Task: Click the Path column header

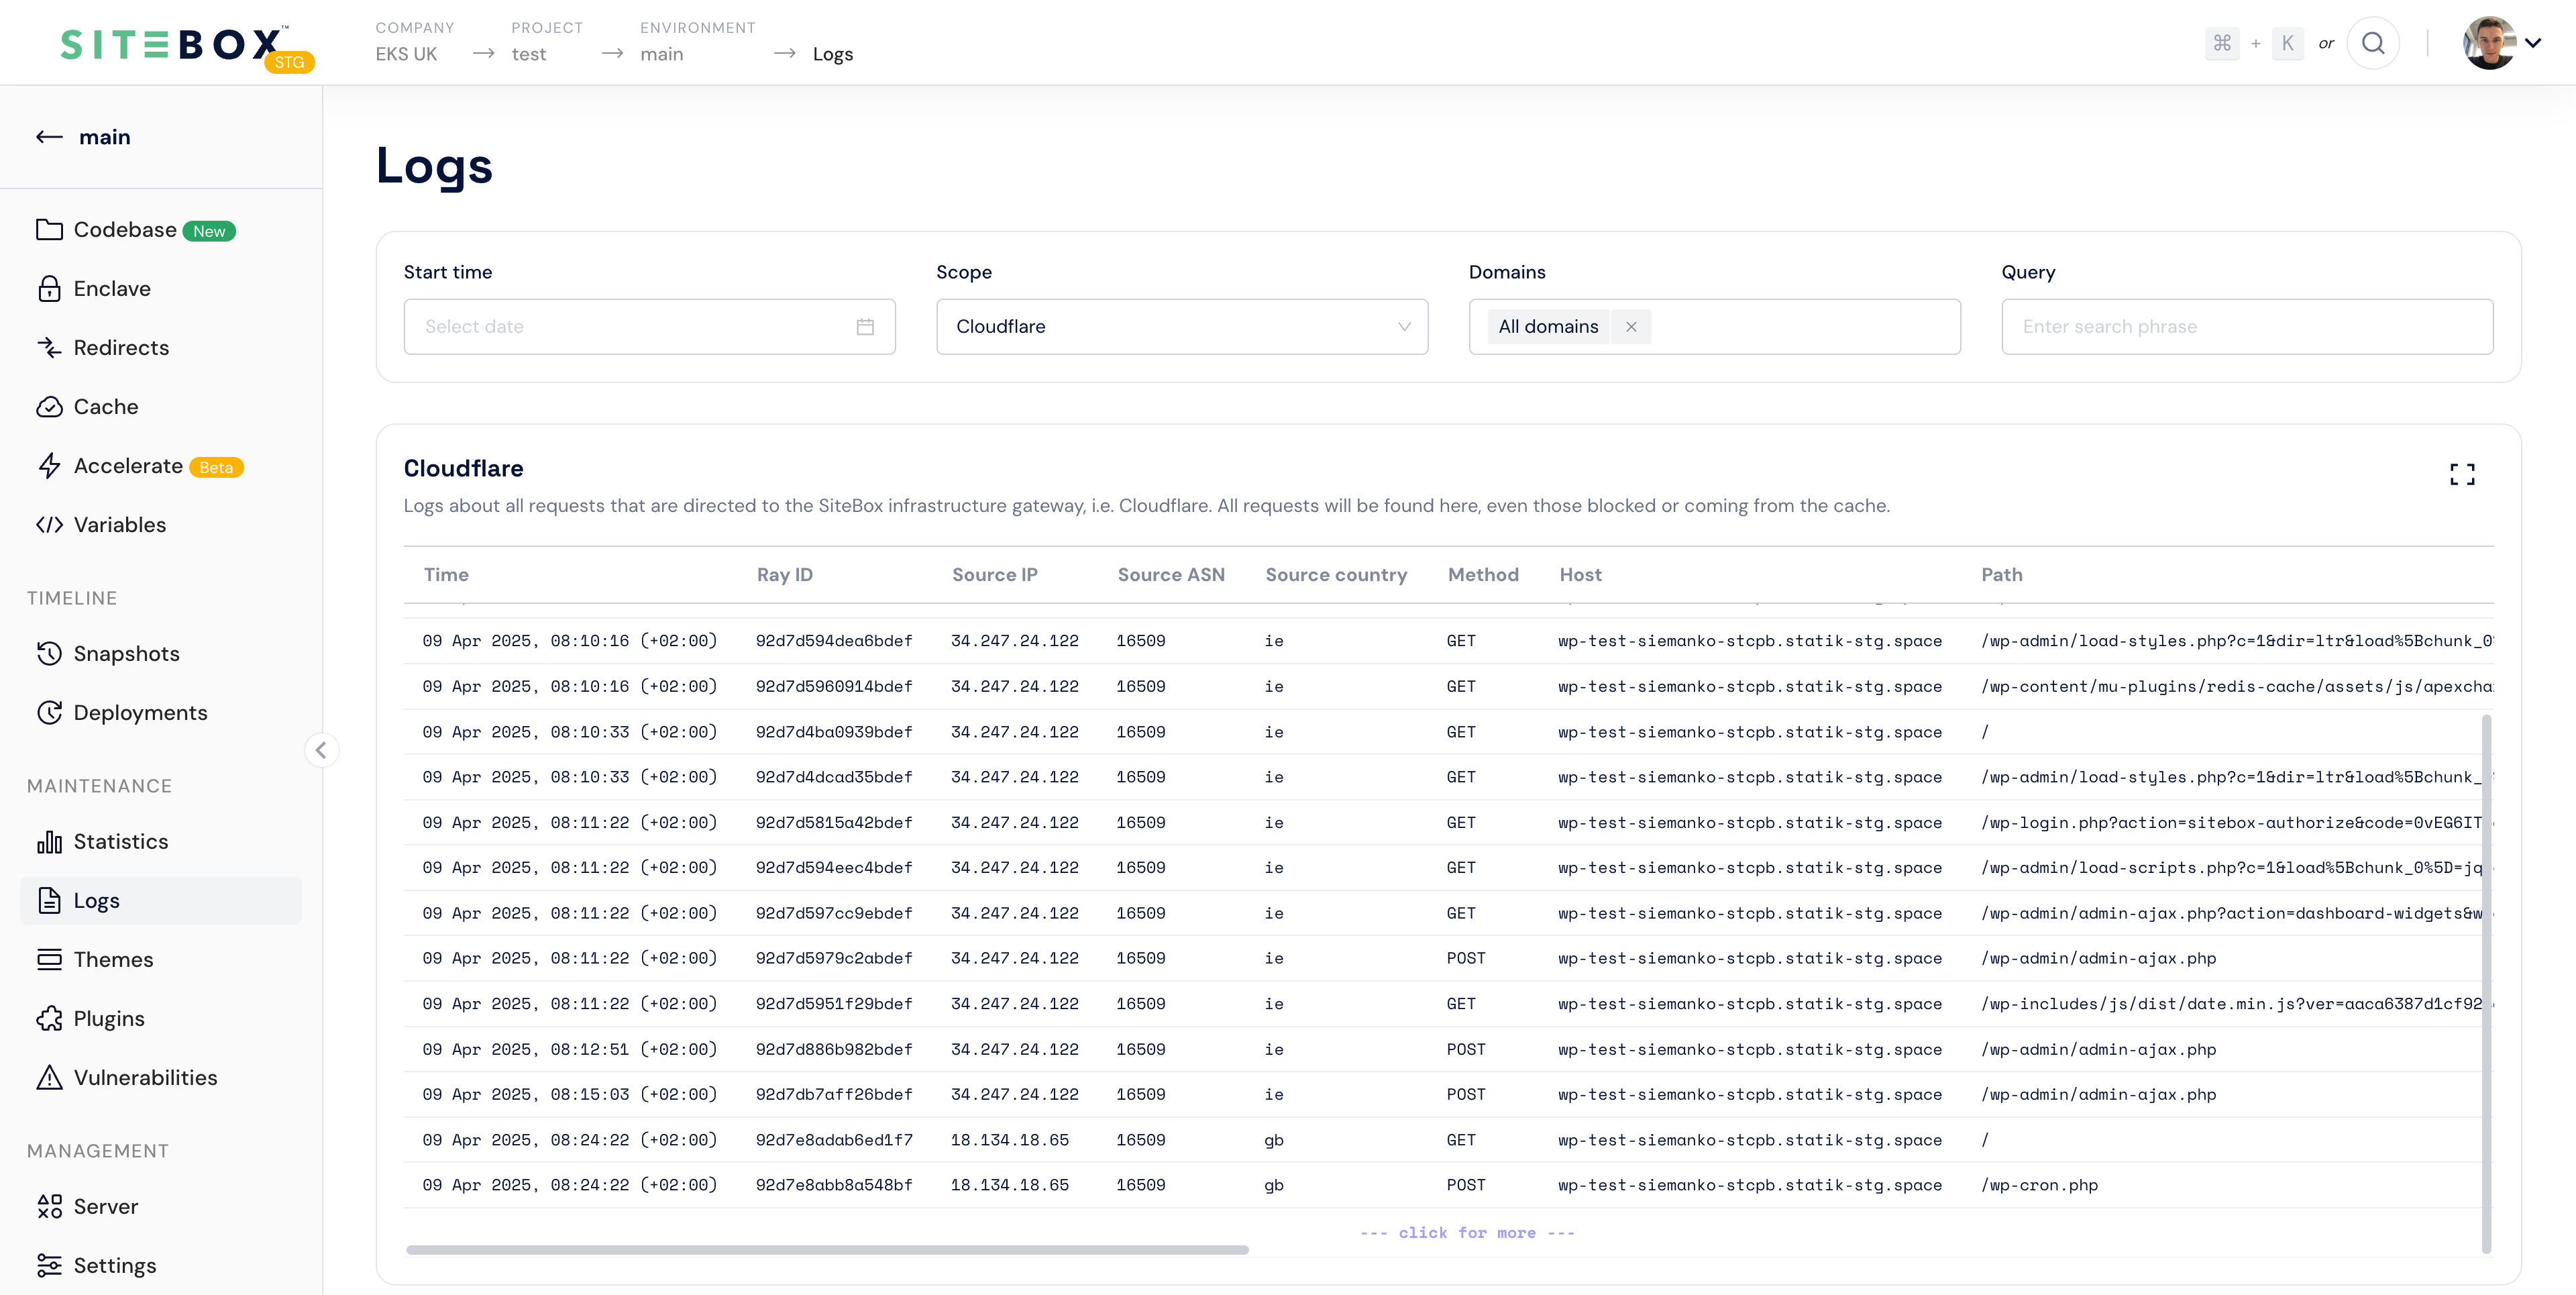Action: 2002,575
